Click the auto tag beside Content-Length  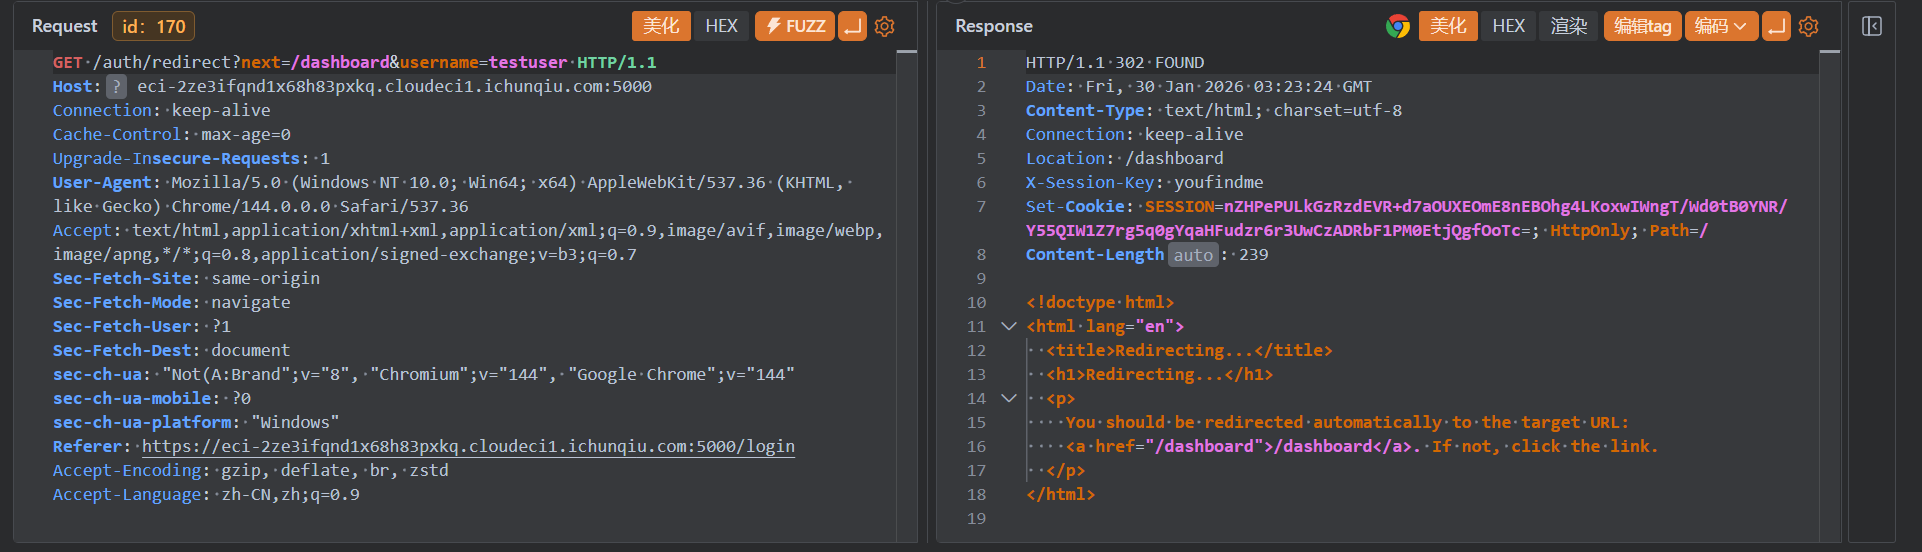tap(1193, 255)
